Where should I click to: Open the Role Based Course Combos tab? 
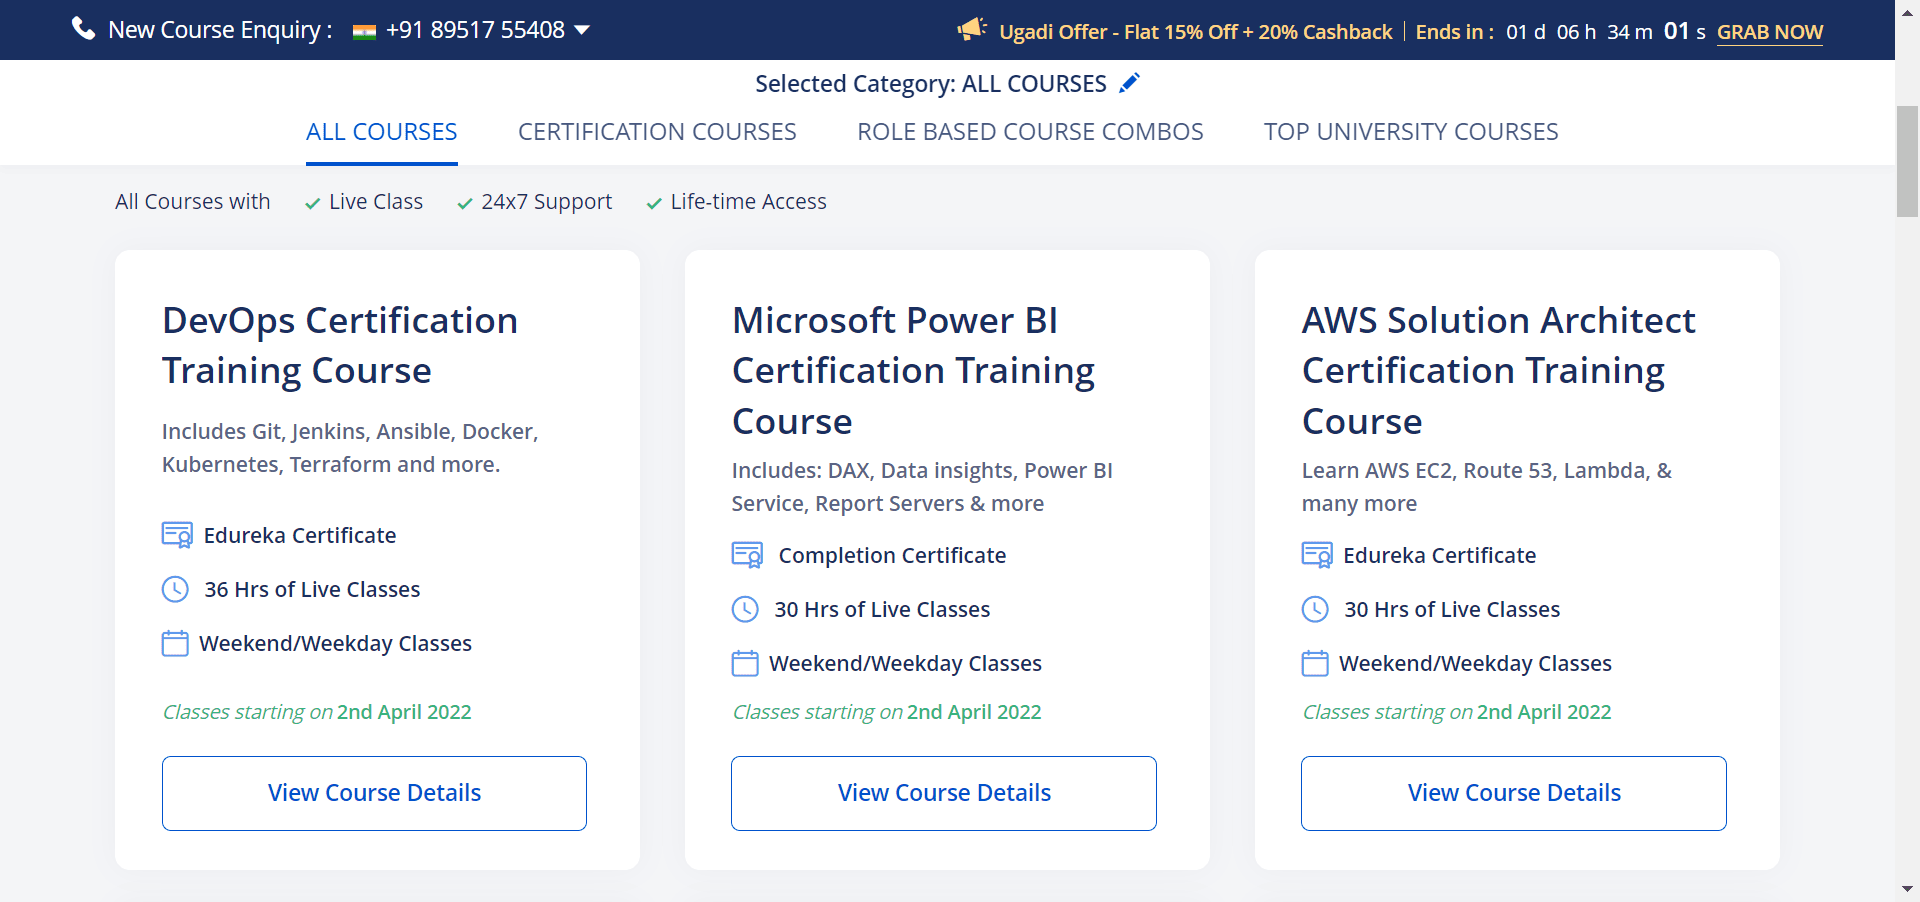[1030, 132]
